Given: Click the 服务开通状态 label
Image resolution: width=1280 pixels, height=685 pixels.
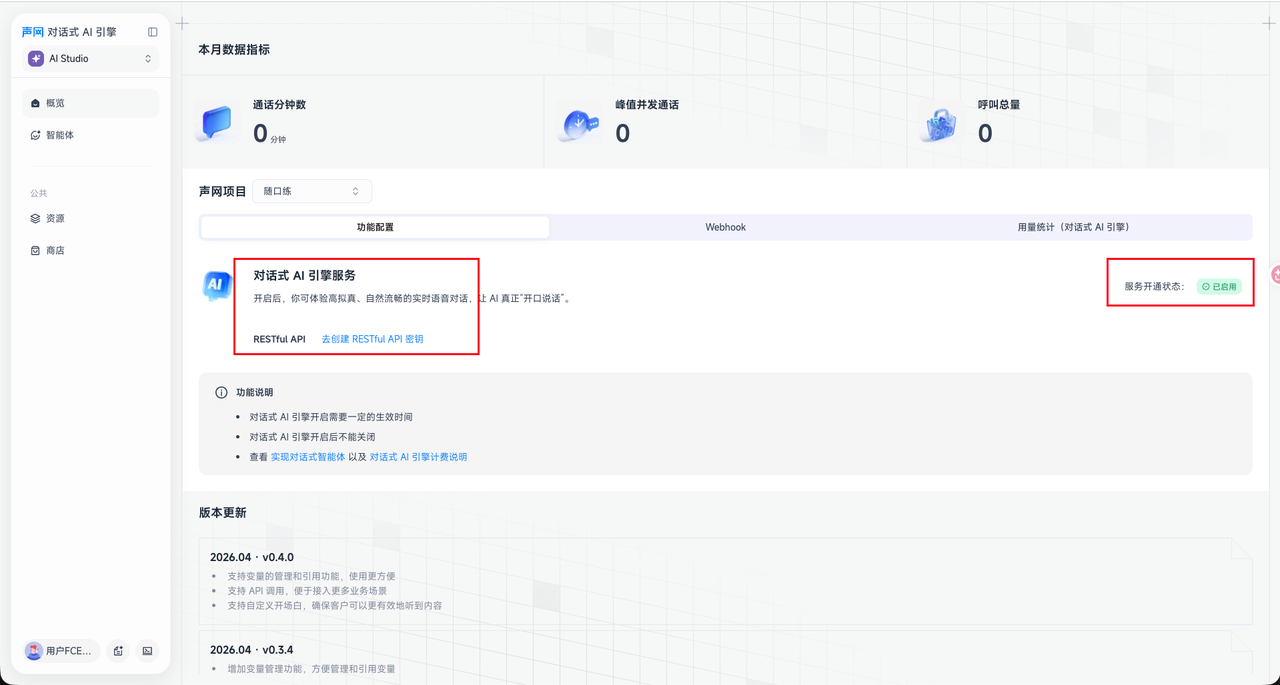Looking at the screenshot, I should pos(1154,286).
